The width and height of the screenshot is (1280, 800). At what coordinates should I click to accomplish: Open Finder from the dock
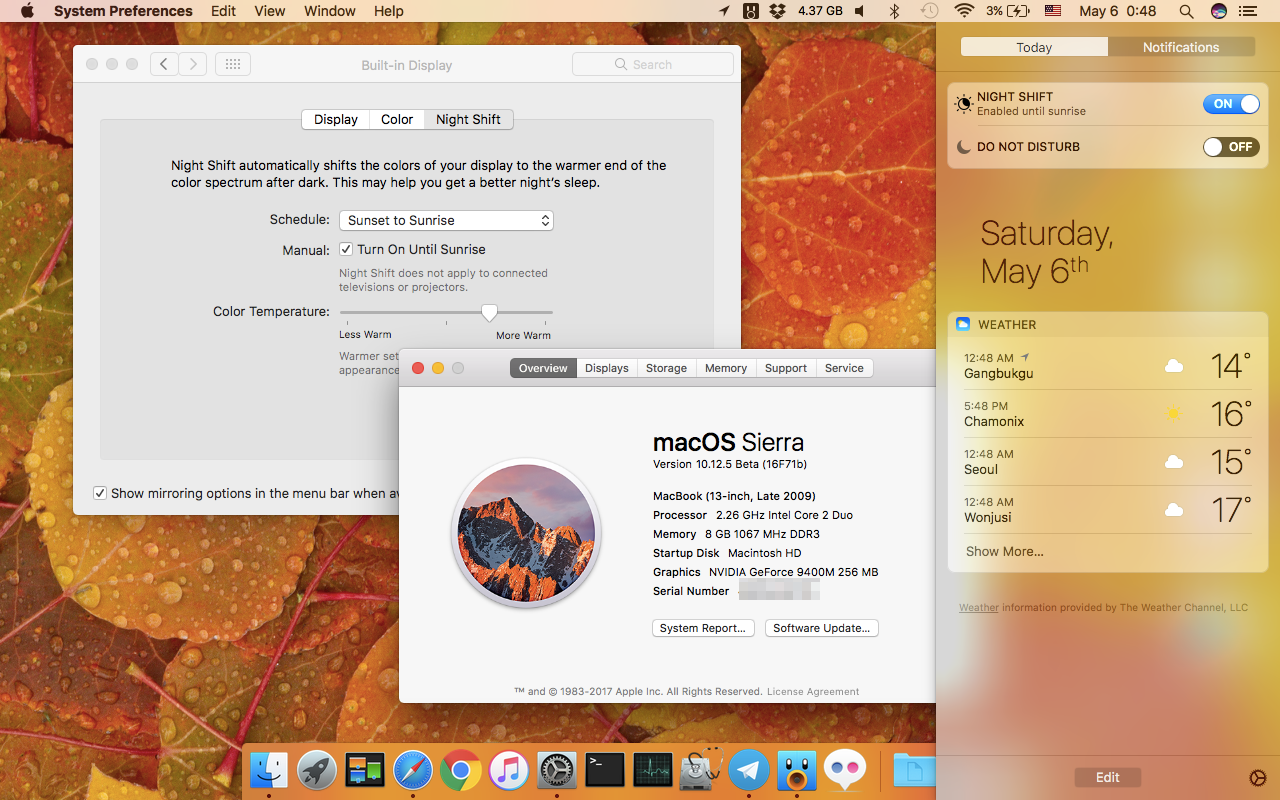coord(268,770)
